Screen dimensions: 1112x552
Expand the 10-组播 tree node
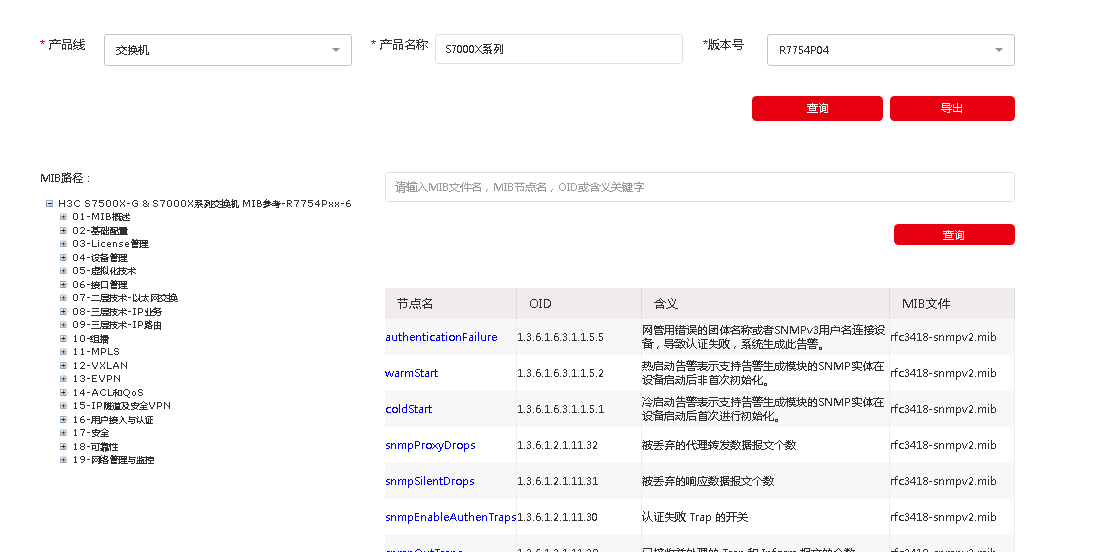(63, 338)
